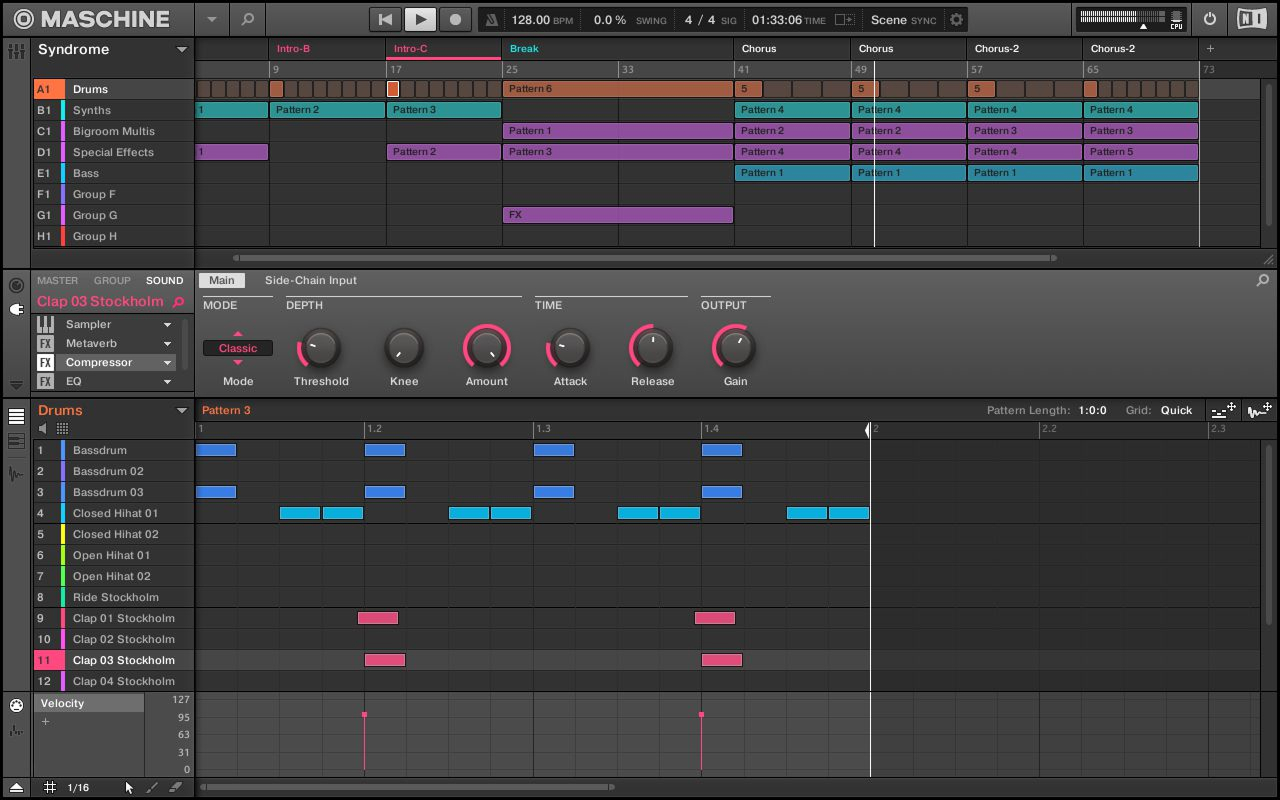Open the mixer view icon beside Syndrome

[16, 50]
